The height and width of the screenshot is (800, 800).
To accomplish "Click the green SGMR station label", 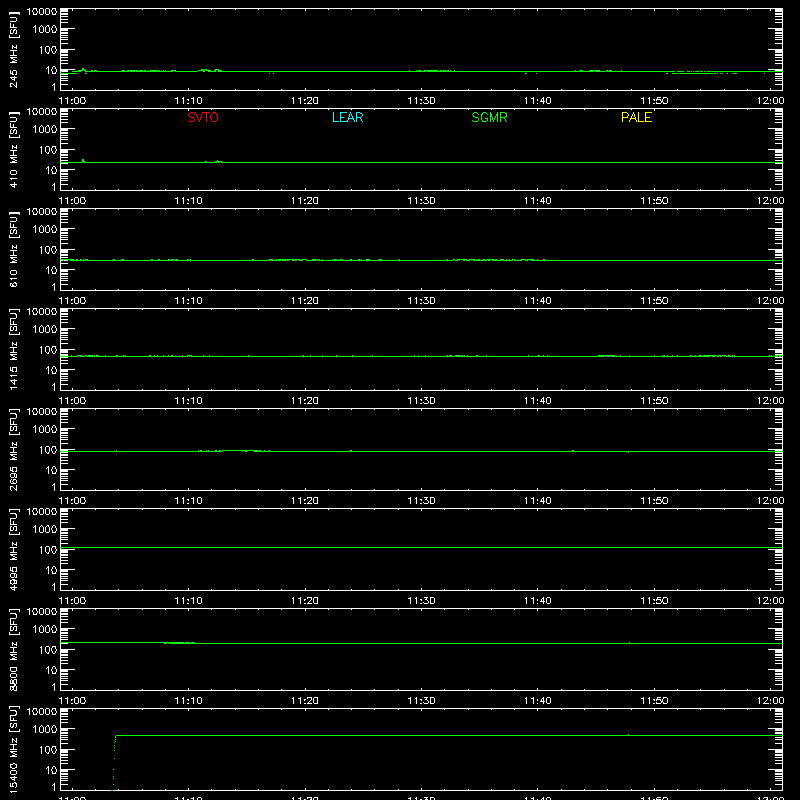I will pos(489,117).
